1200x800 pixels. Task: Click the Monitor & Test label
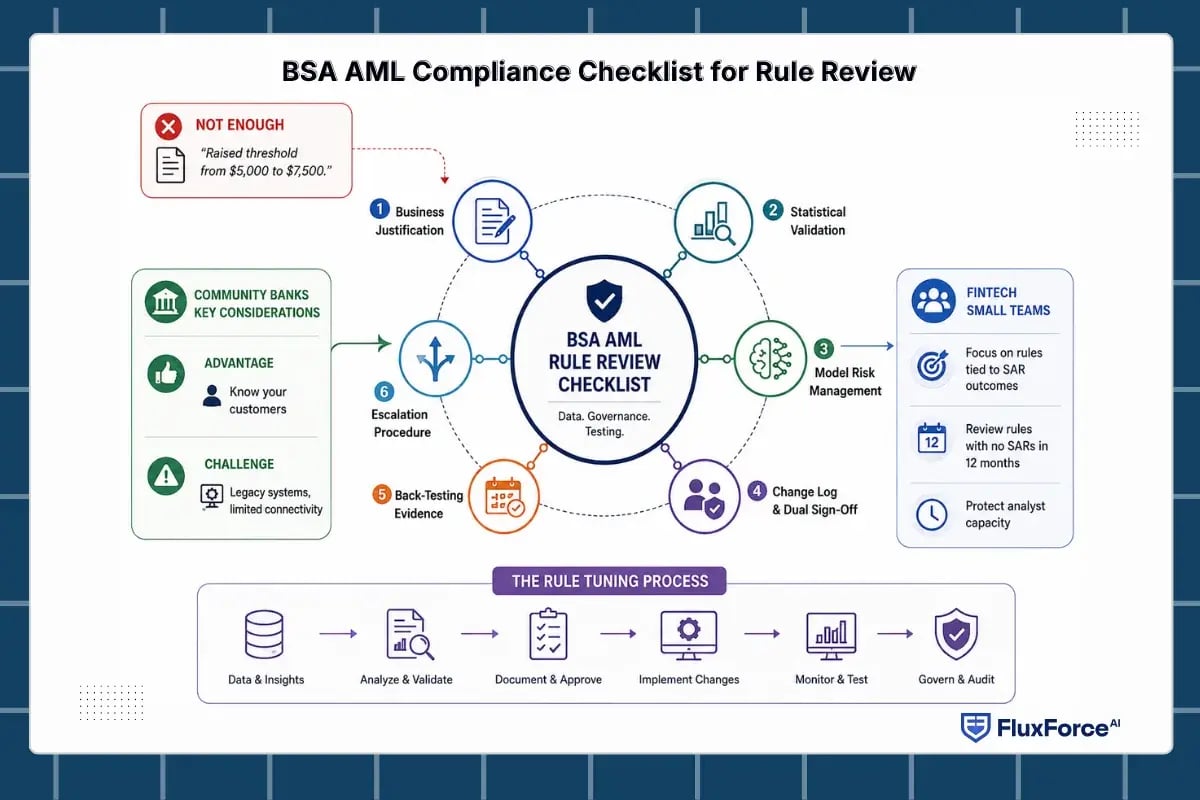tap(831, 680)
